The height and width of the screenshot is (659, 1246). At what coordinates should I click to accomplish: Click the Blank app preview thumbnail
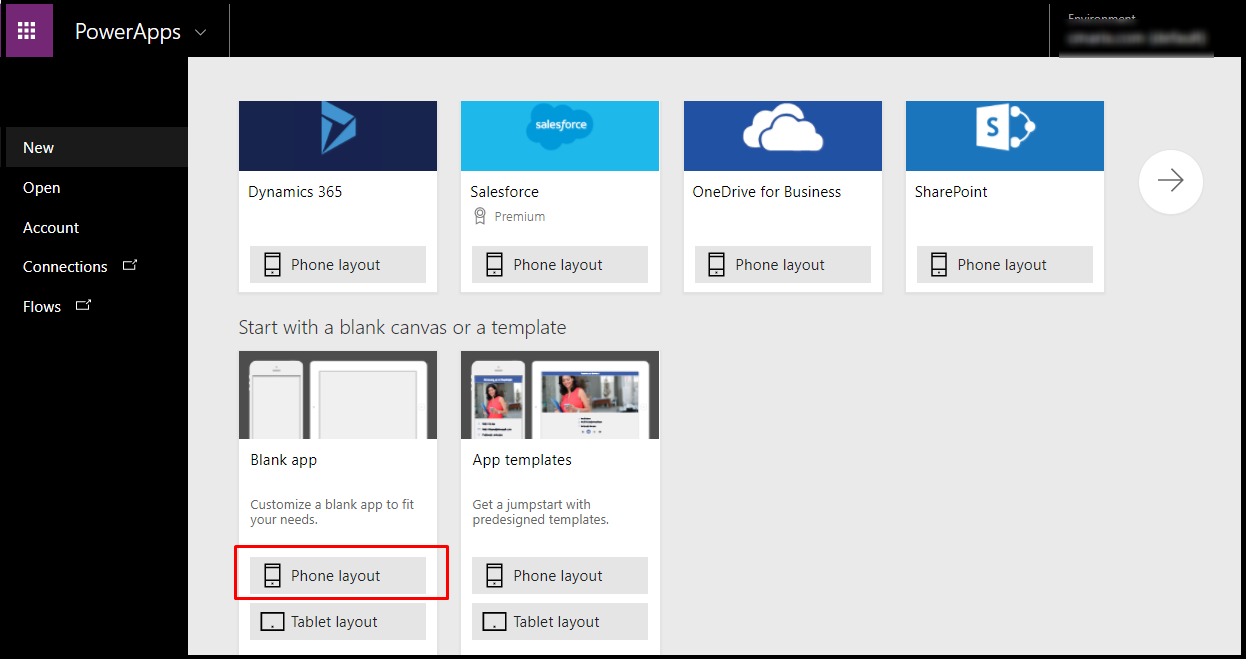pyautogui.click(x=338, y=394)
